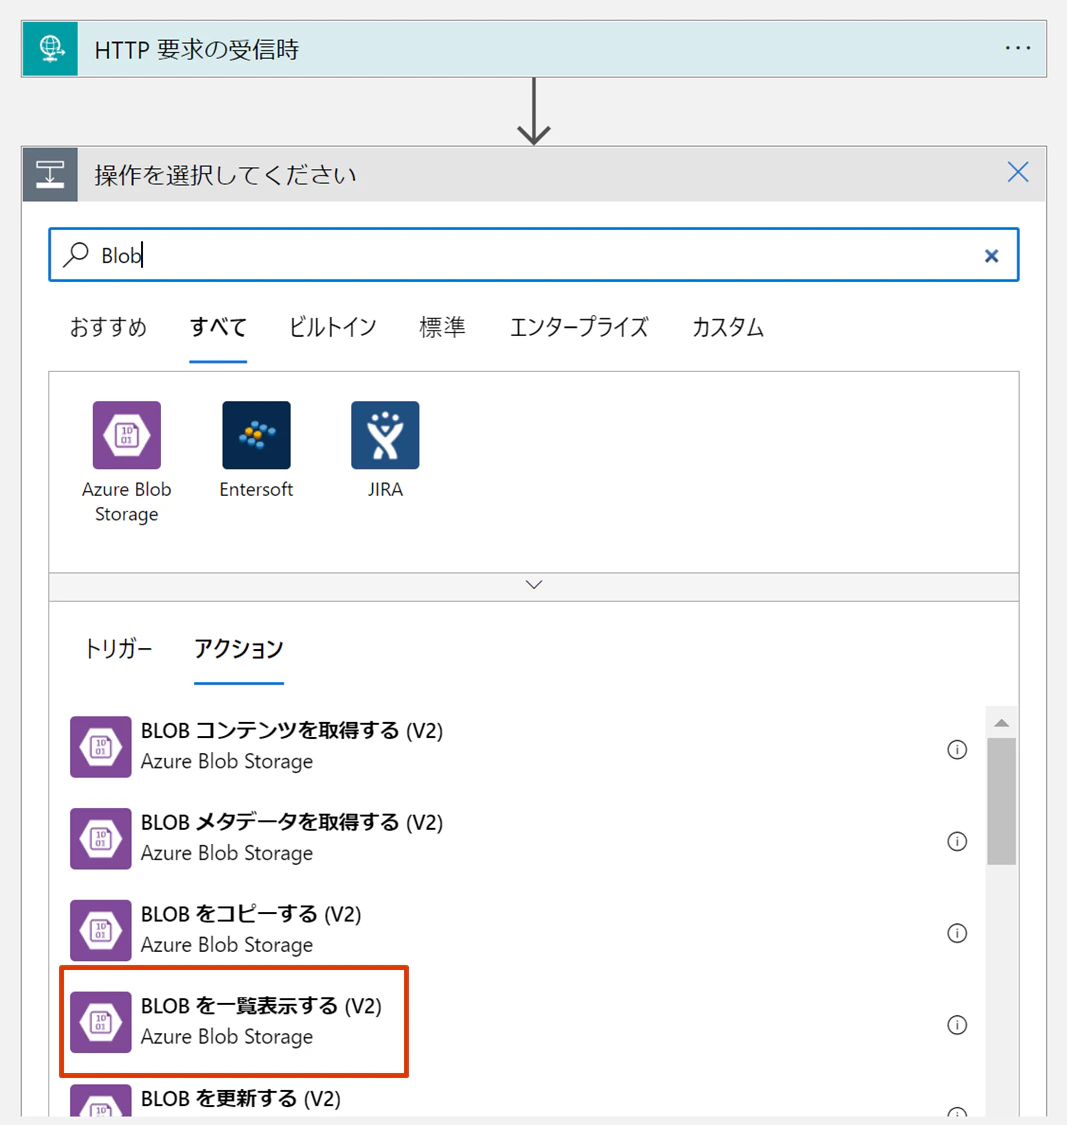Choose BLOB をコピーする (V2) action text
This screenshot has width=1067, height=1125.
tap(250, 915)
